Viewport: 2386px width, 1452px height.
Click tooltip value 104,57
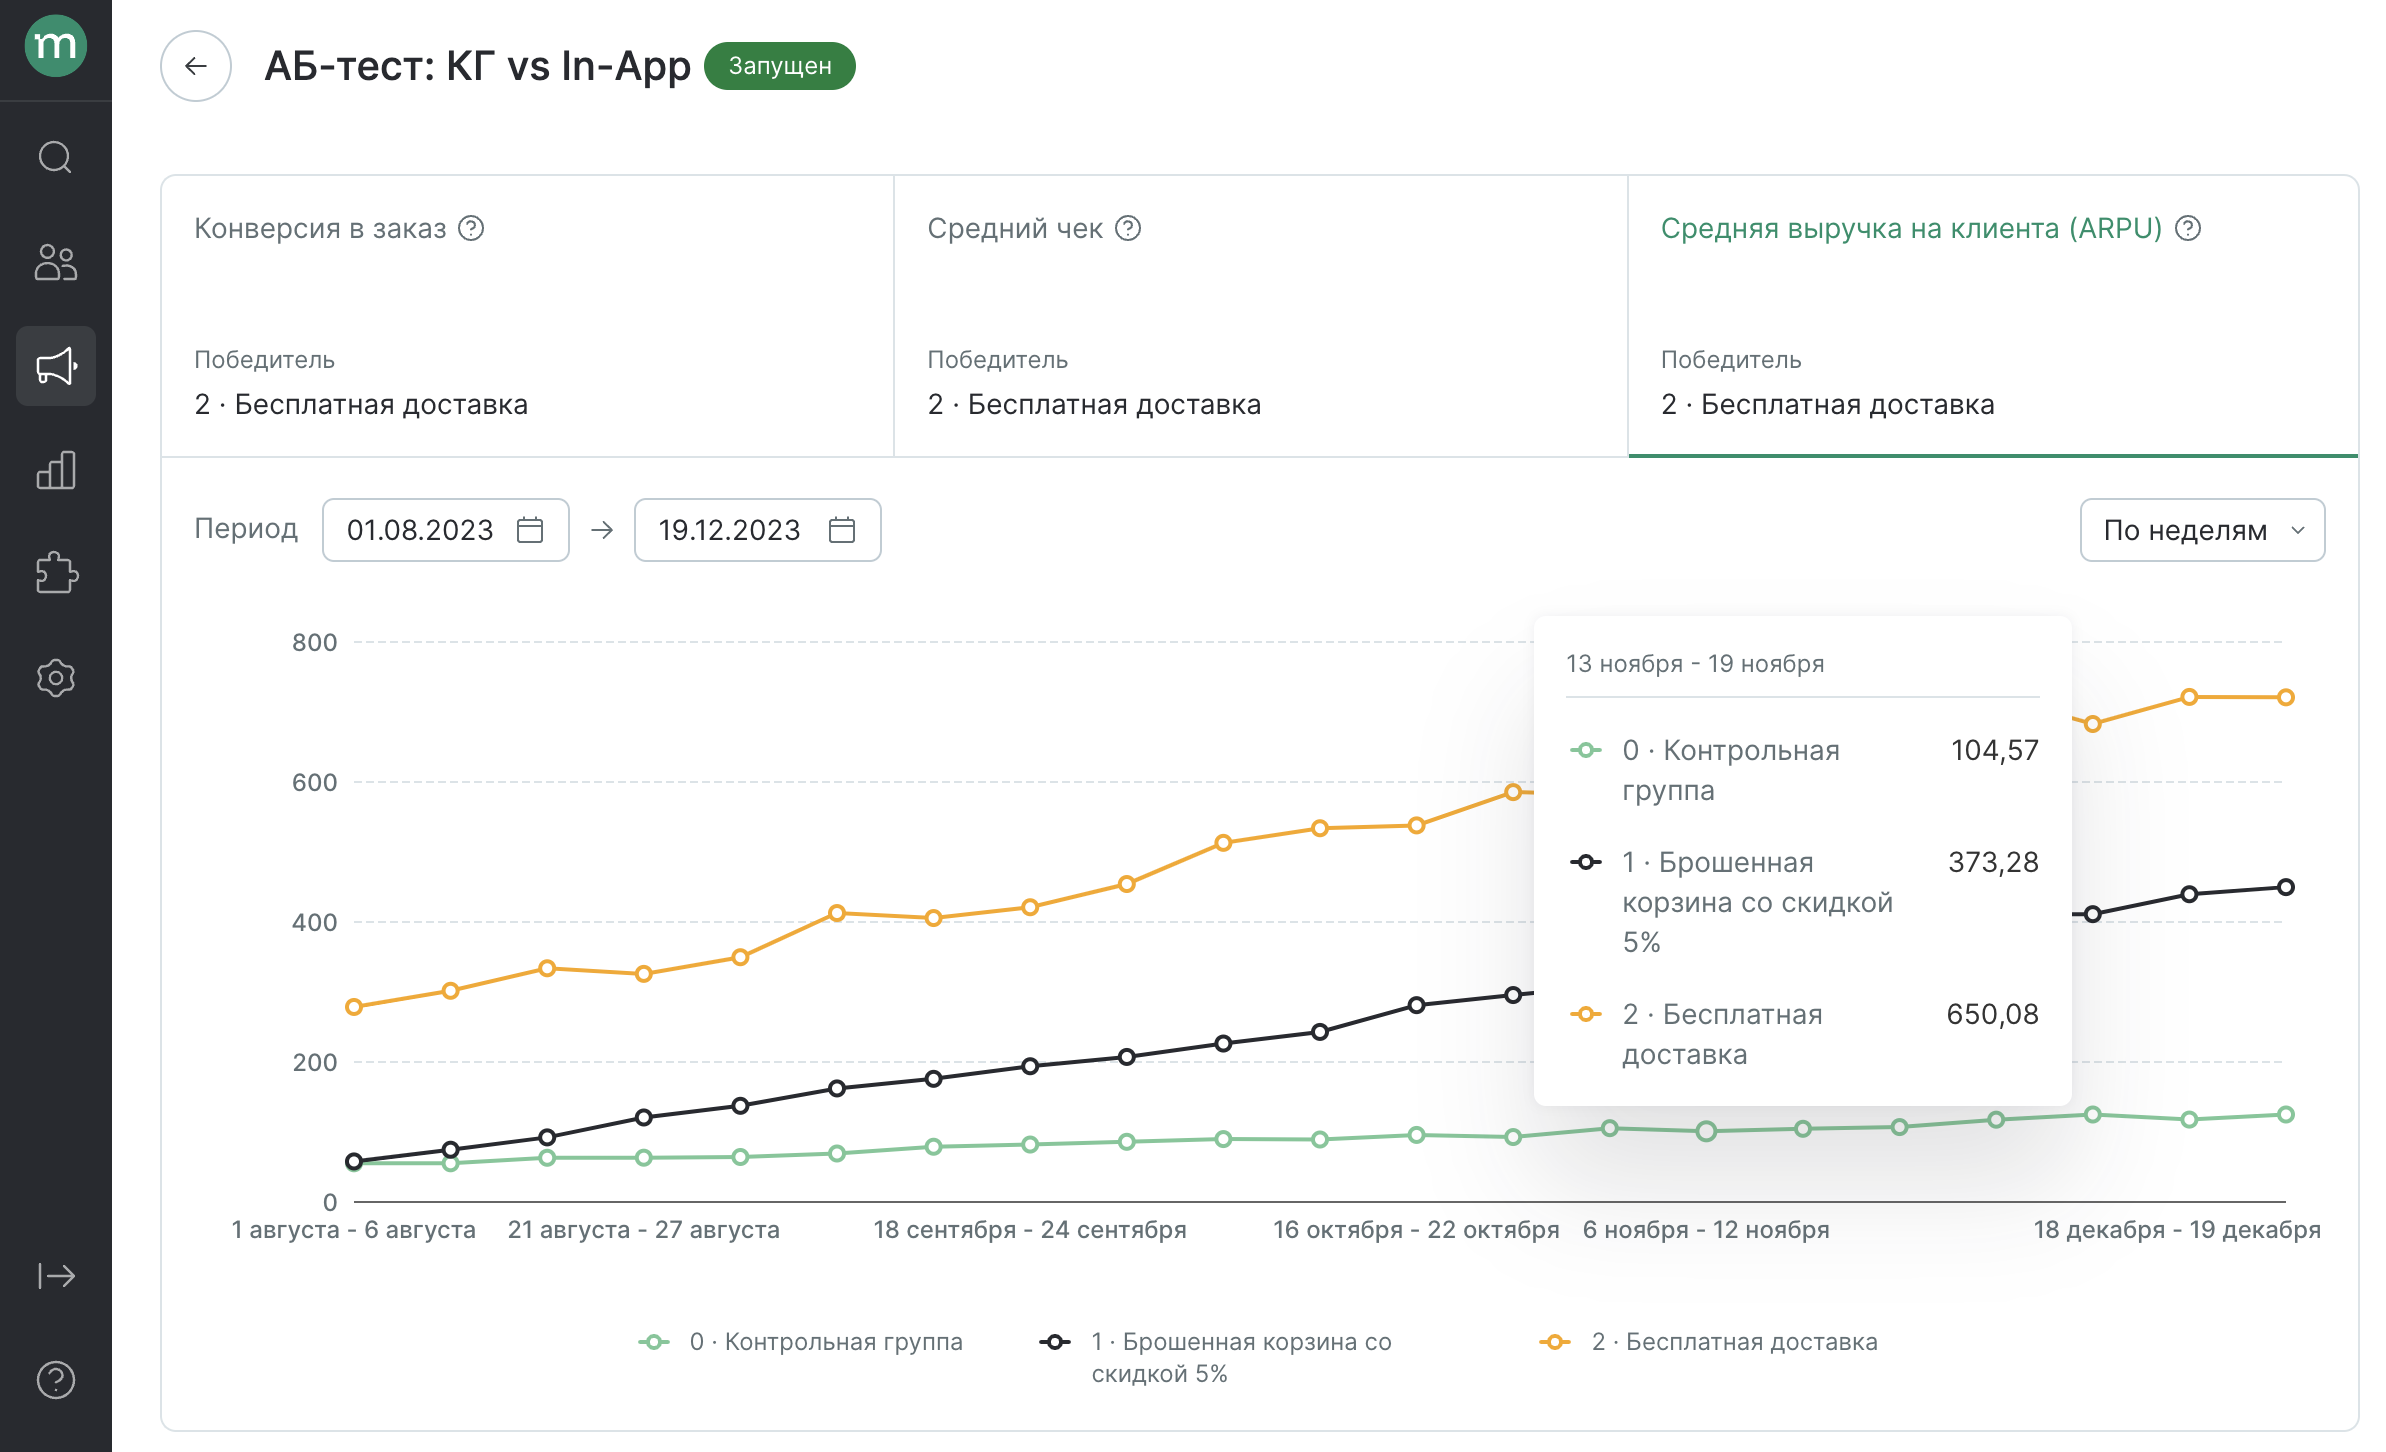tap(1994, 750)
